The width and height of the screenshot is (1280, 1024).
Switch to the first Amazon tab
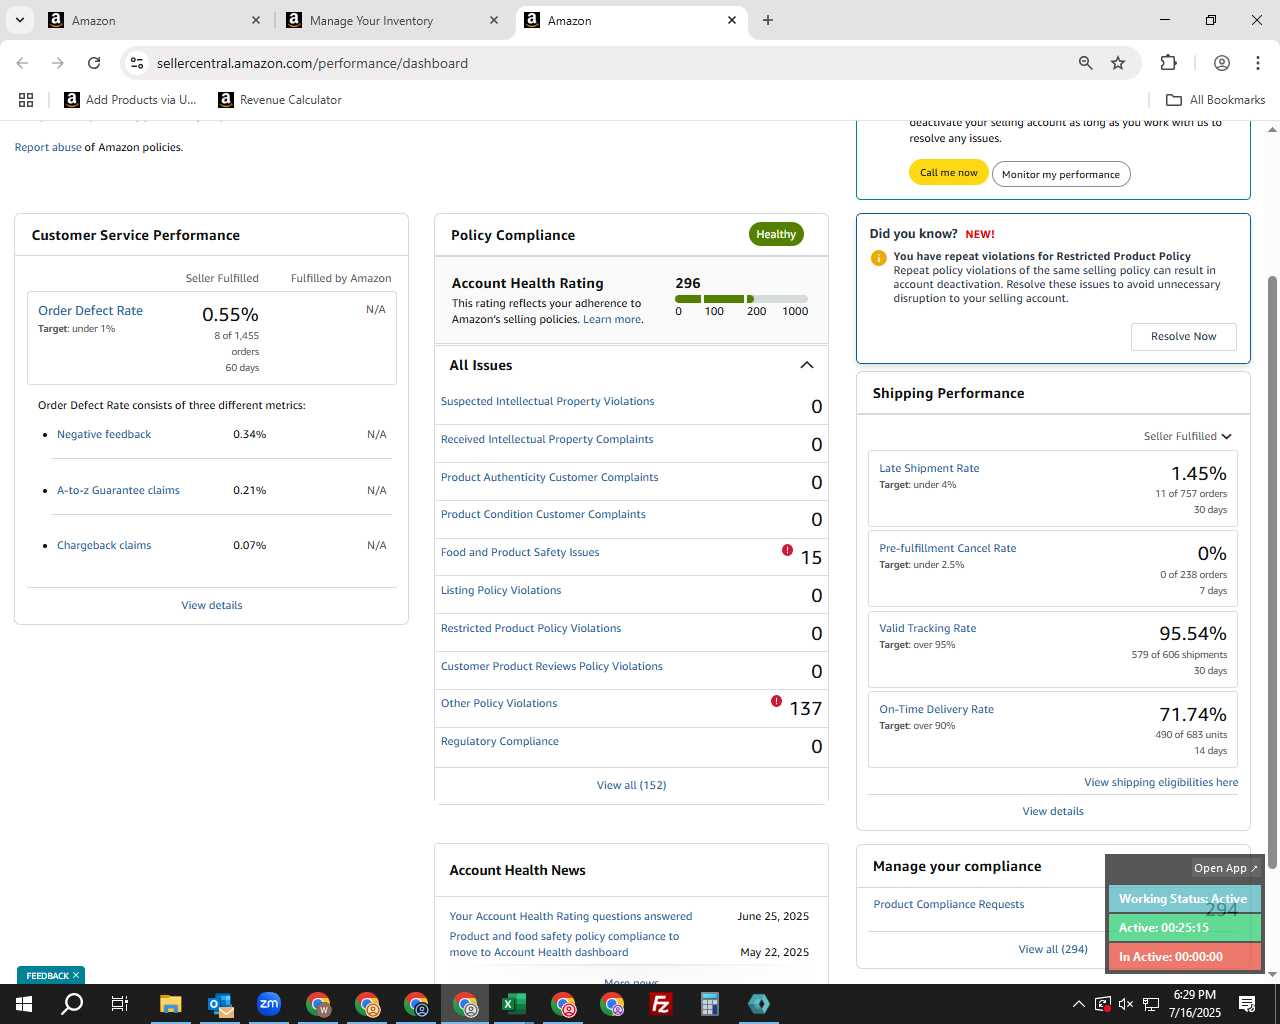pyautogui.click(x=93, y=20)
